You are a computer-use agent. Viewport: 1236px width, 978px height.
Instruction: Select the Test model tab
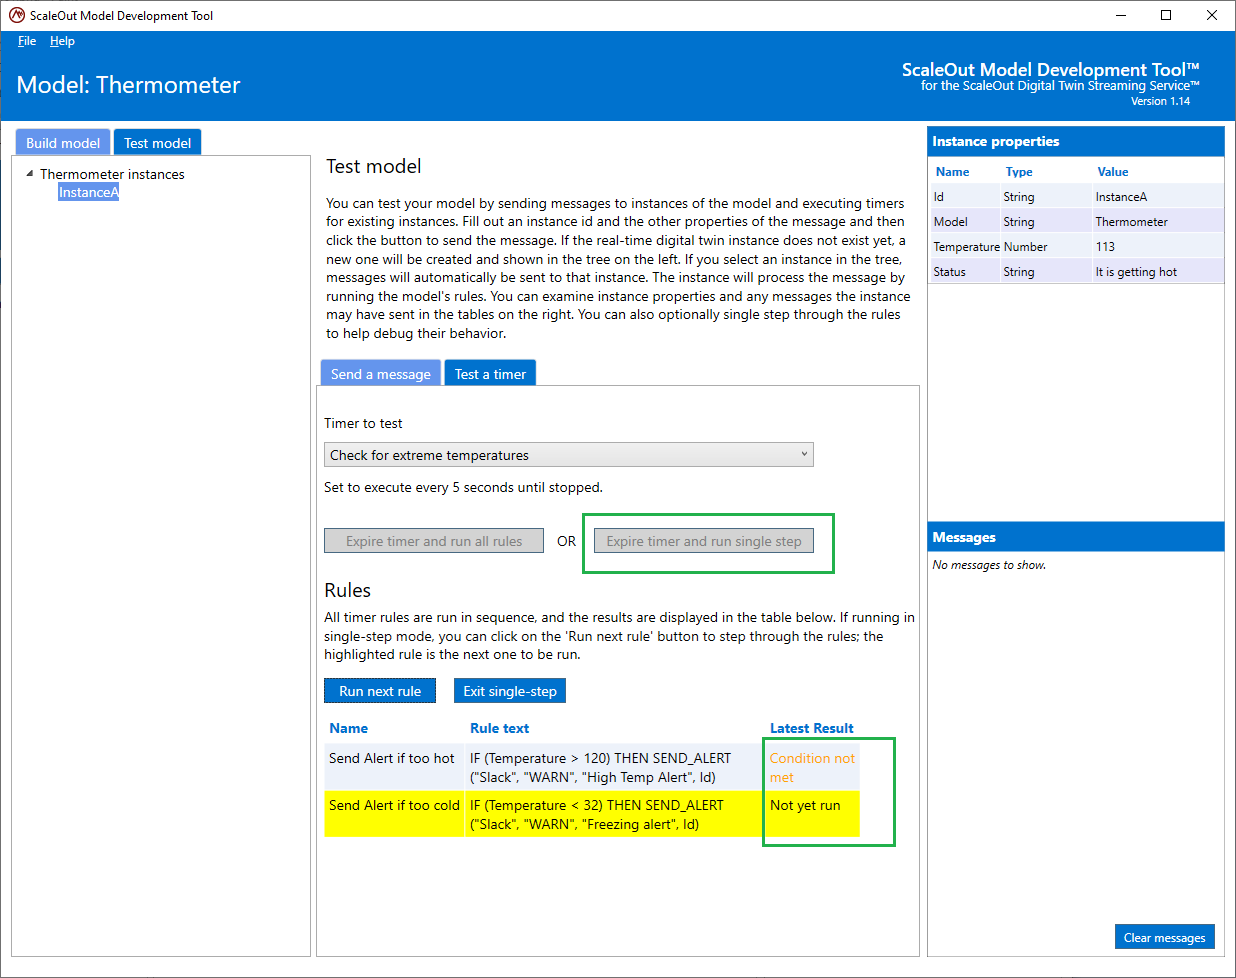pos(158,143)
